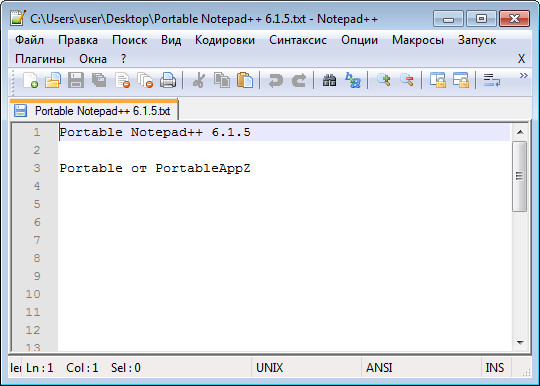Screen dimensions: 540x386
Task: Open a file with the folder icon
Action: [x=53, y=81]
